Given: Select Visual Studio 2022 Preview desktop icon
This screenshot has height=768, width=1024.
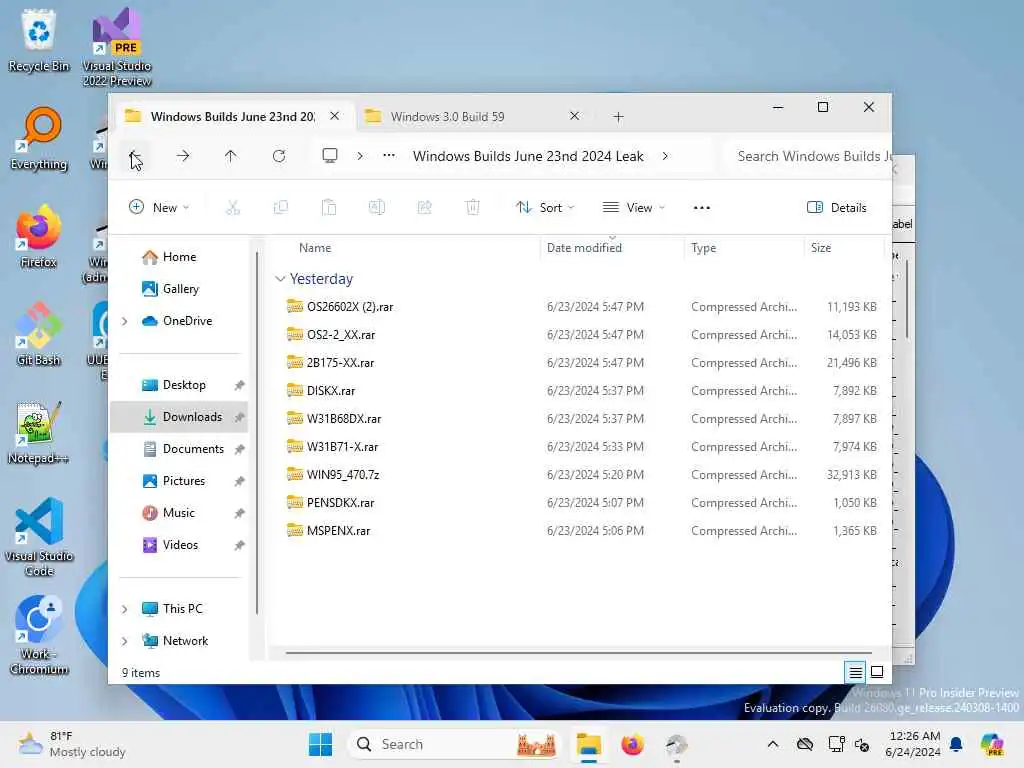Looking at the screenshot, I should click(117, 48).
